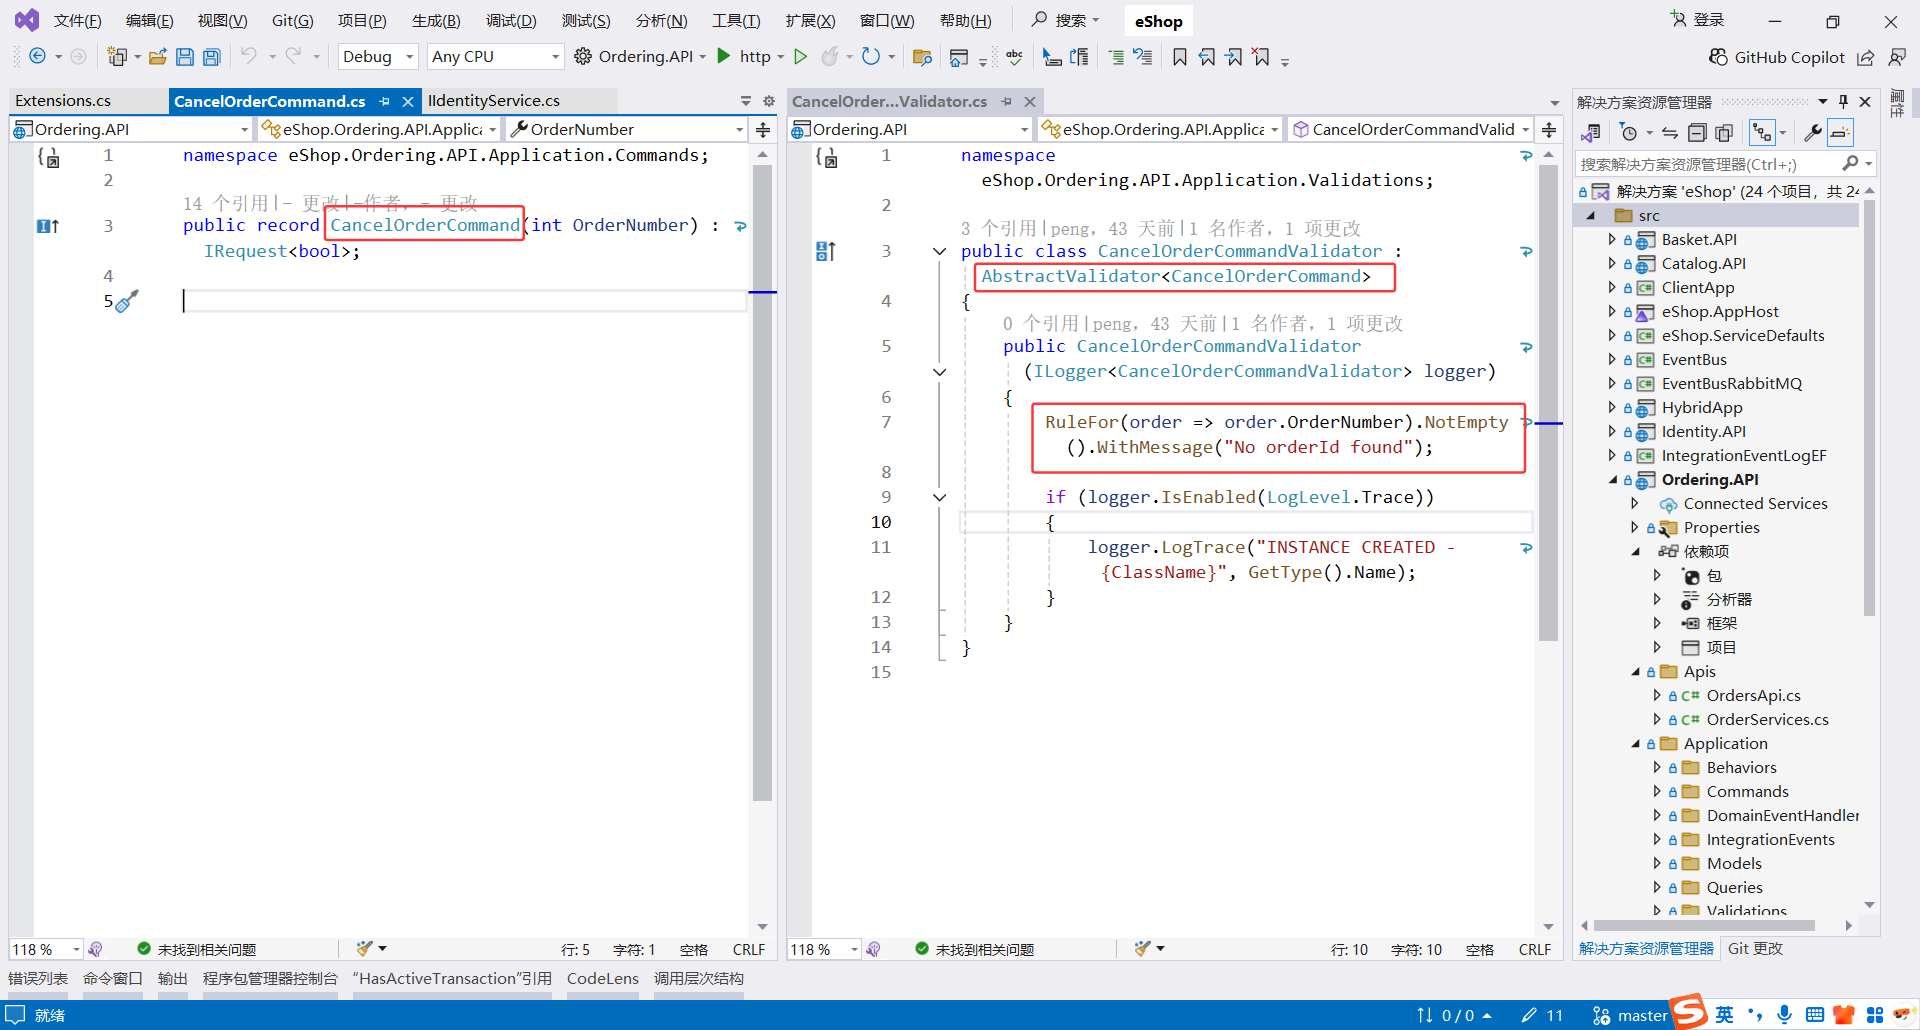Screen dimensions: 1920x1030
Task: Pin the CancelOrderCommand.cs tab
Action: click(x=385, y=101)
